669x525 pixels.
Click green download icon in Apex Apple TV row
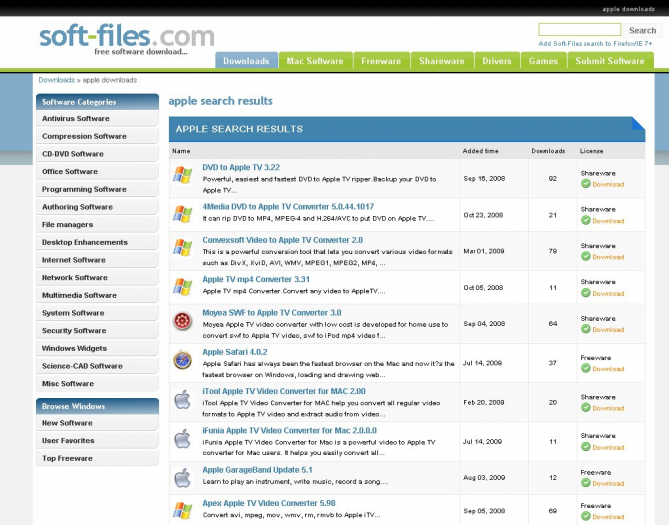tap(586, 516)
